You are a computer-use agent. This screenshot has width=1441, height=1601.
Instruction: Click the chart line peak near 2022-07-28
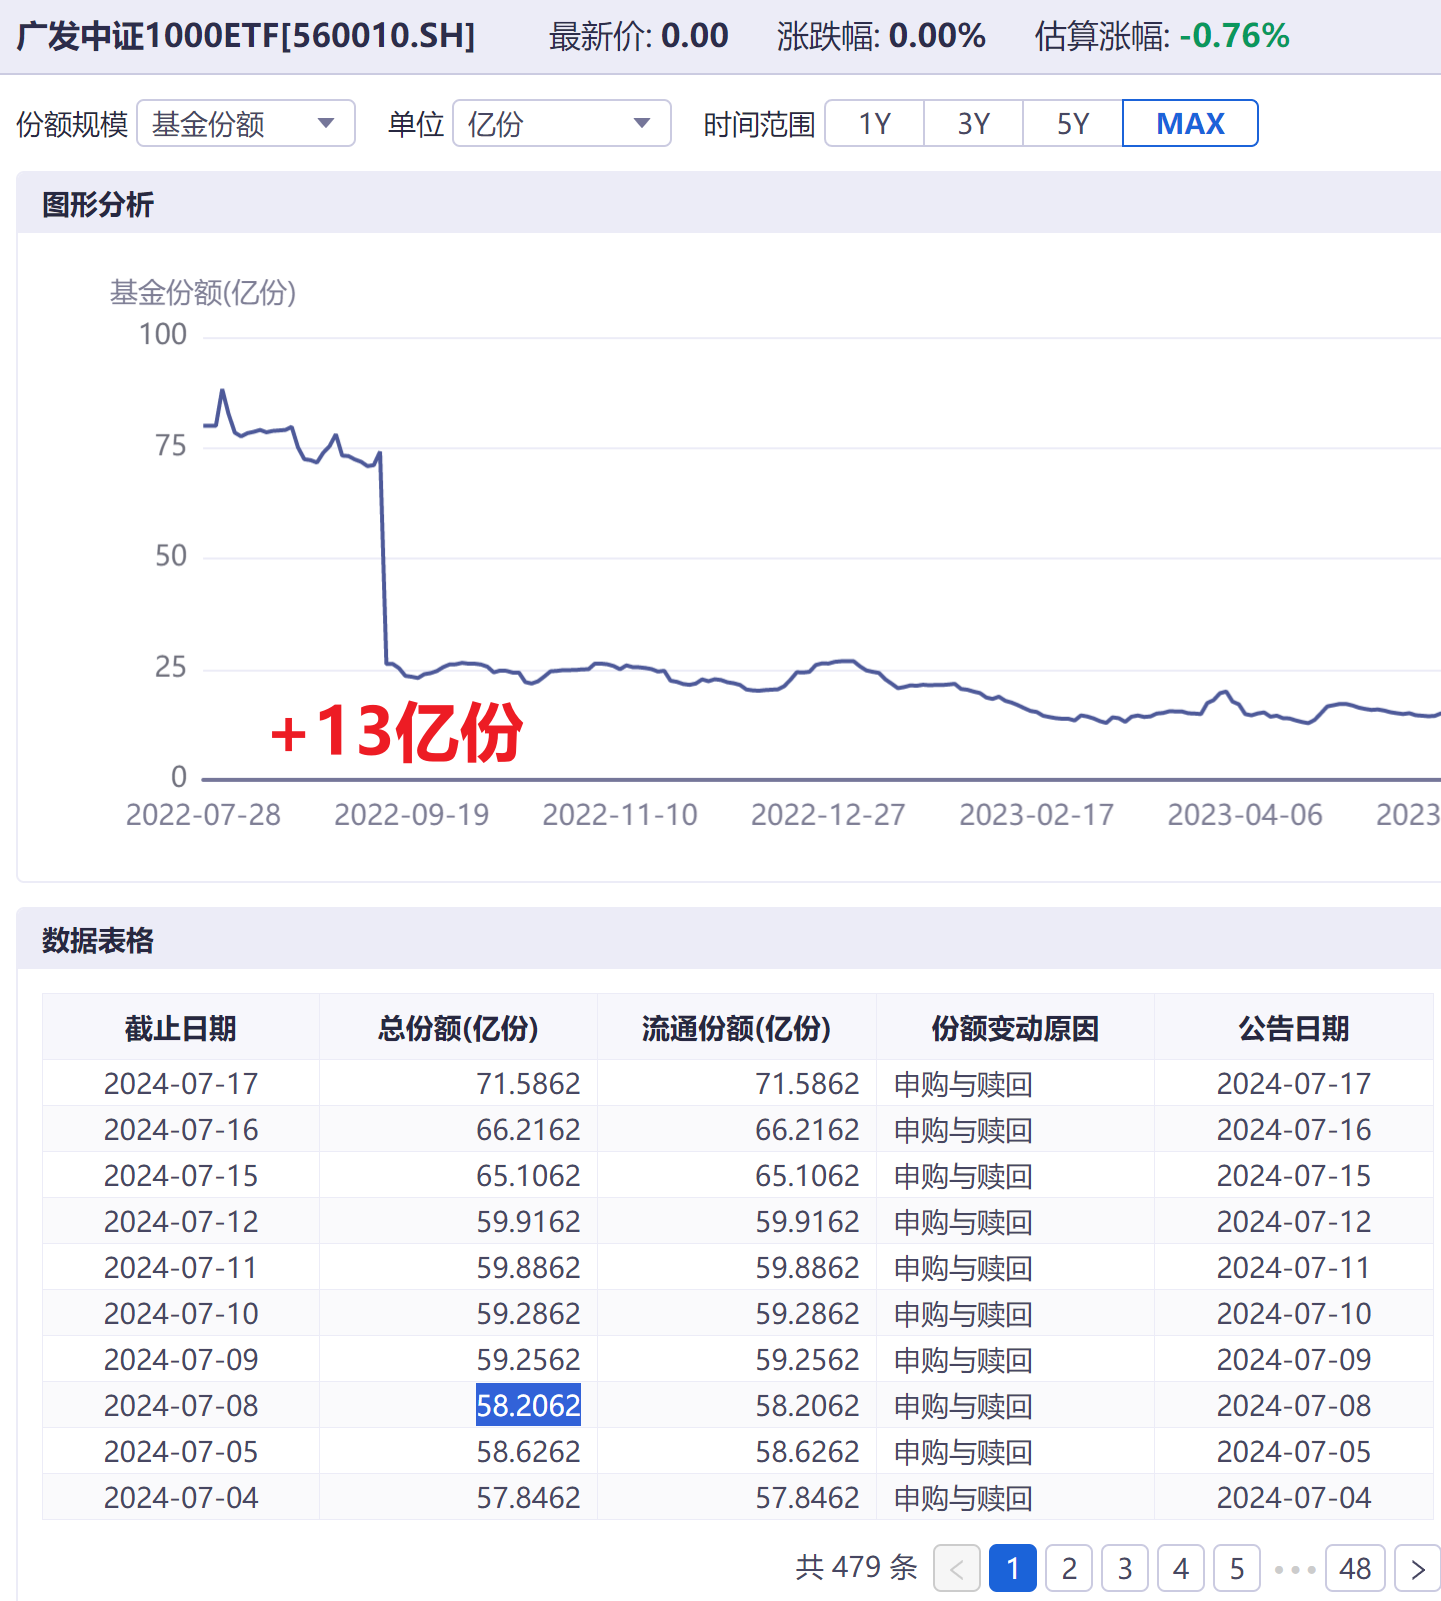coord(222,391)
